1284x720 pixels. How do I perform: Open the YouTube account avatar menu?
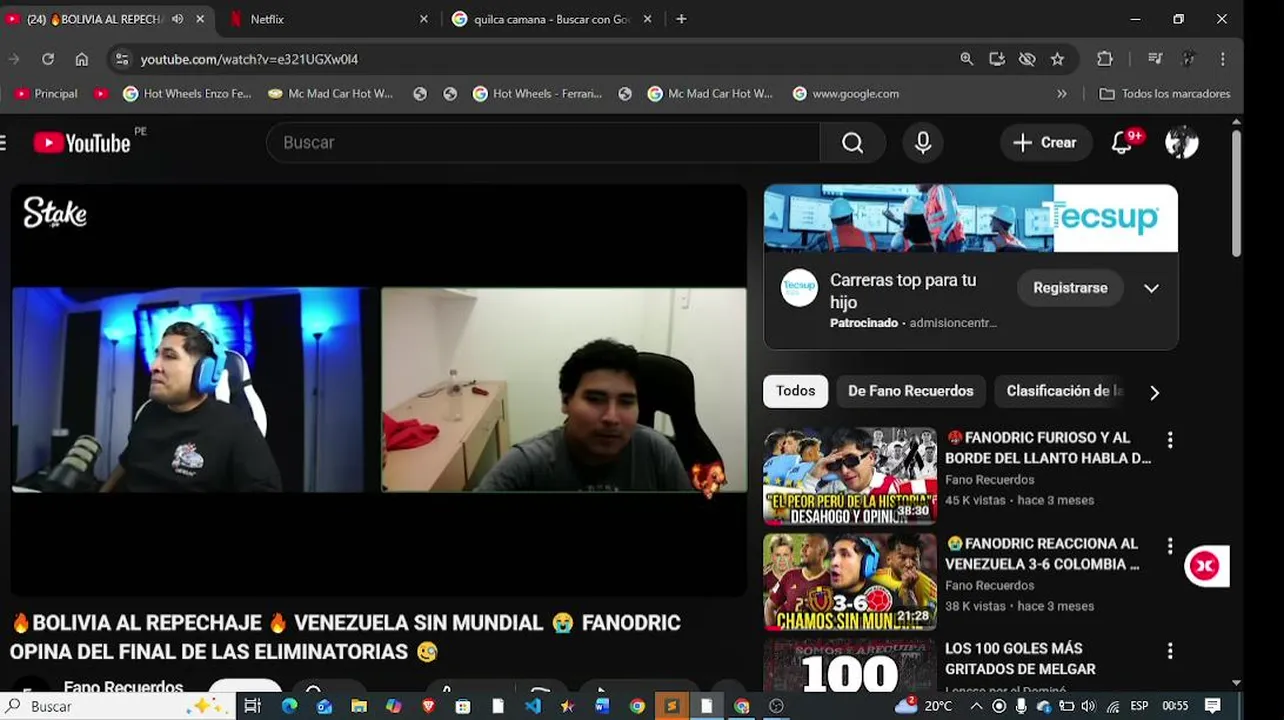(x=1182, y=143)
